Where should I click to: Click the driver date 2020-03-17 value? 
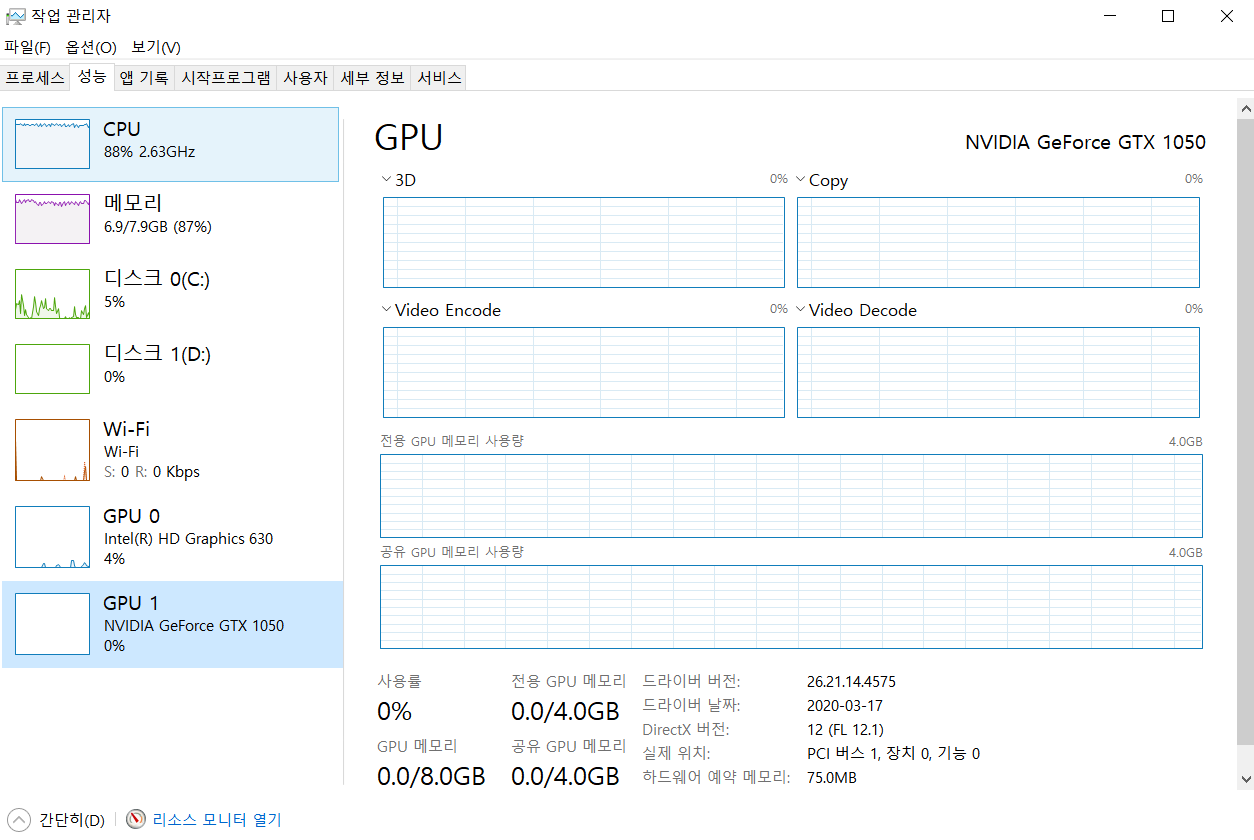click(844, 705)
